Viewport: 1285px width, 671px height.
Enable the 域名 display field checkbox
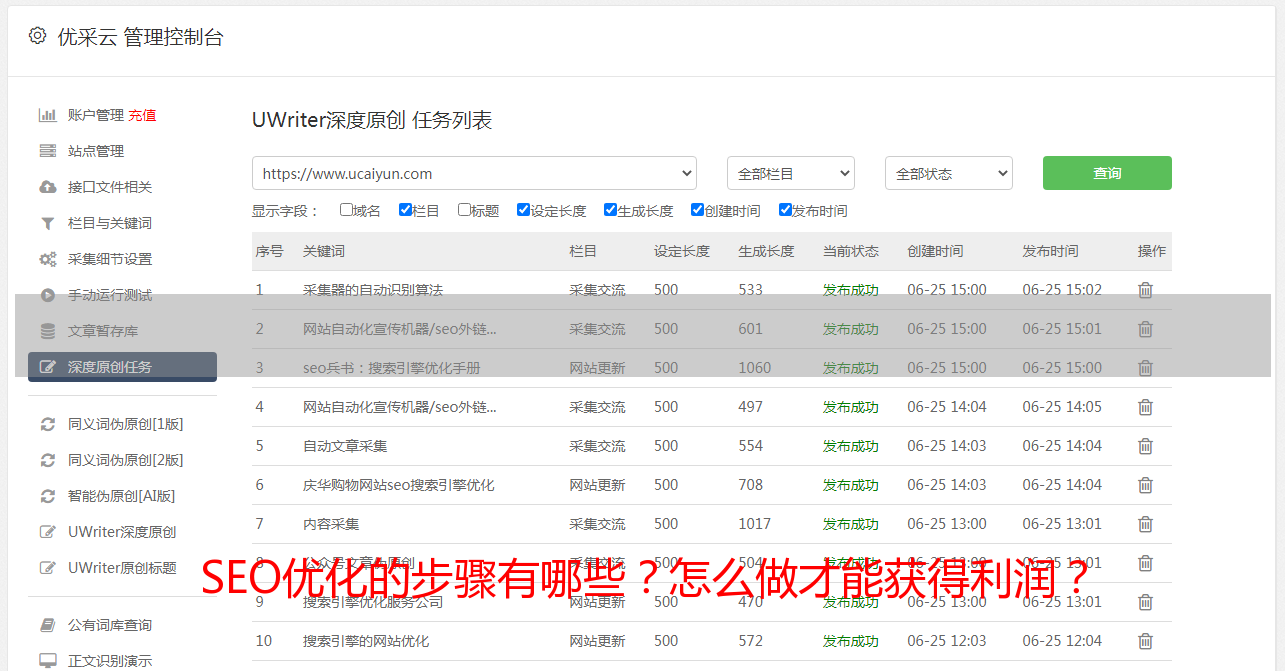point(346,210)
